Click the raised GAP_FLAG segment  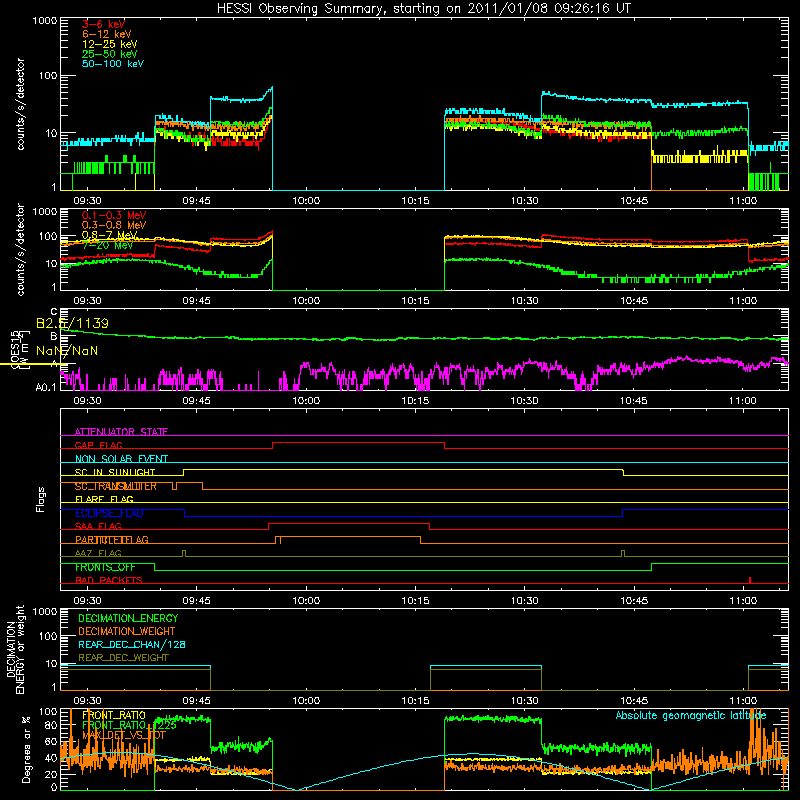358,443
